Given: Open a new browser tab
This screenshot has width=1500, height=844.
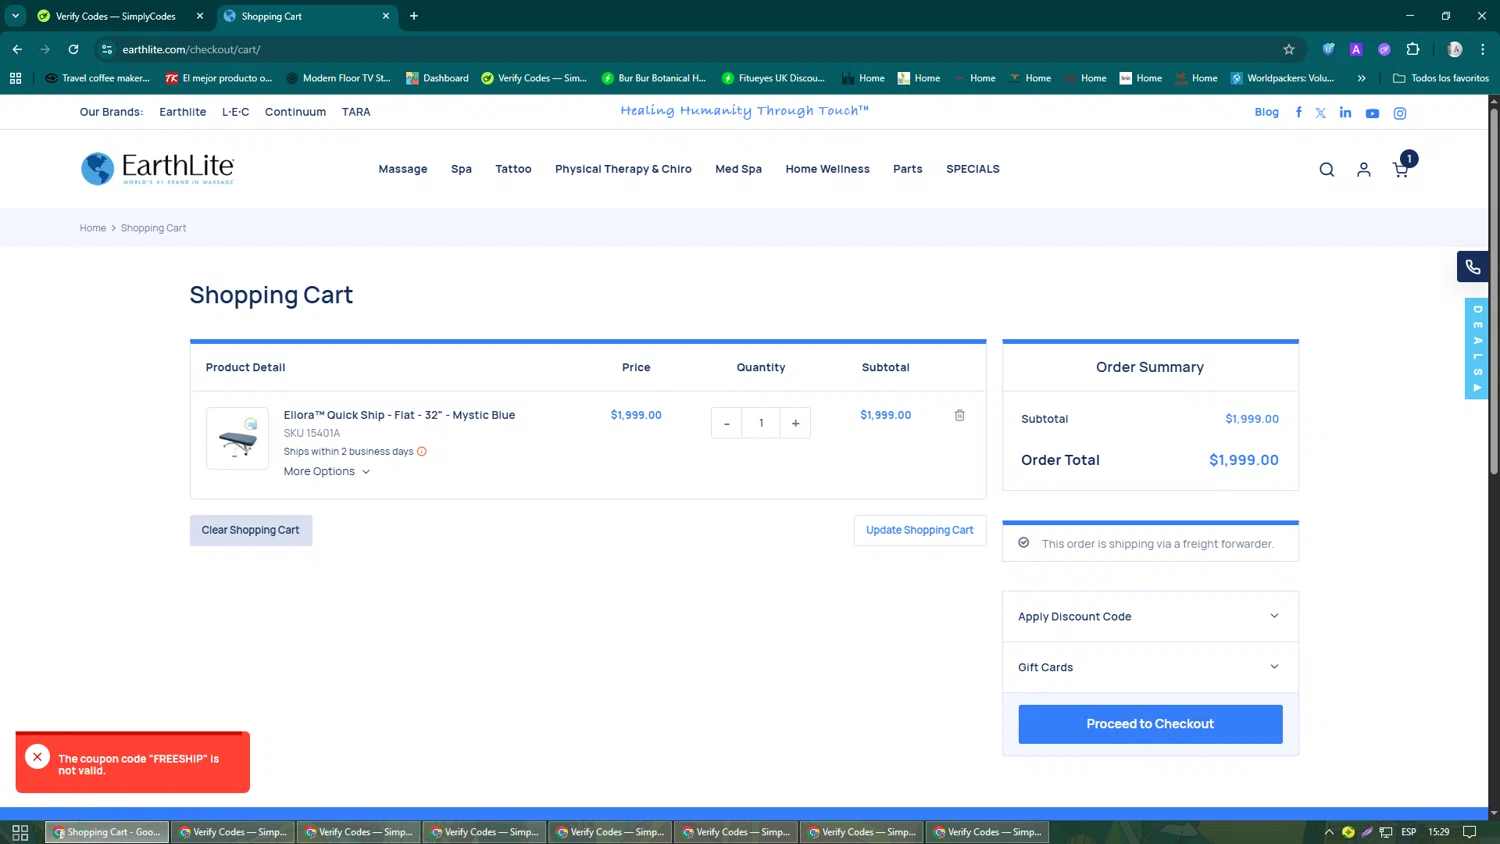Looking at the screenshot, I should pyautogui.click(x=414, y=16).
